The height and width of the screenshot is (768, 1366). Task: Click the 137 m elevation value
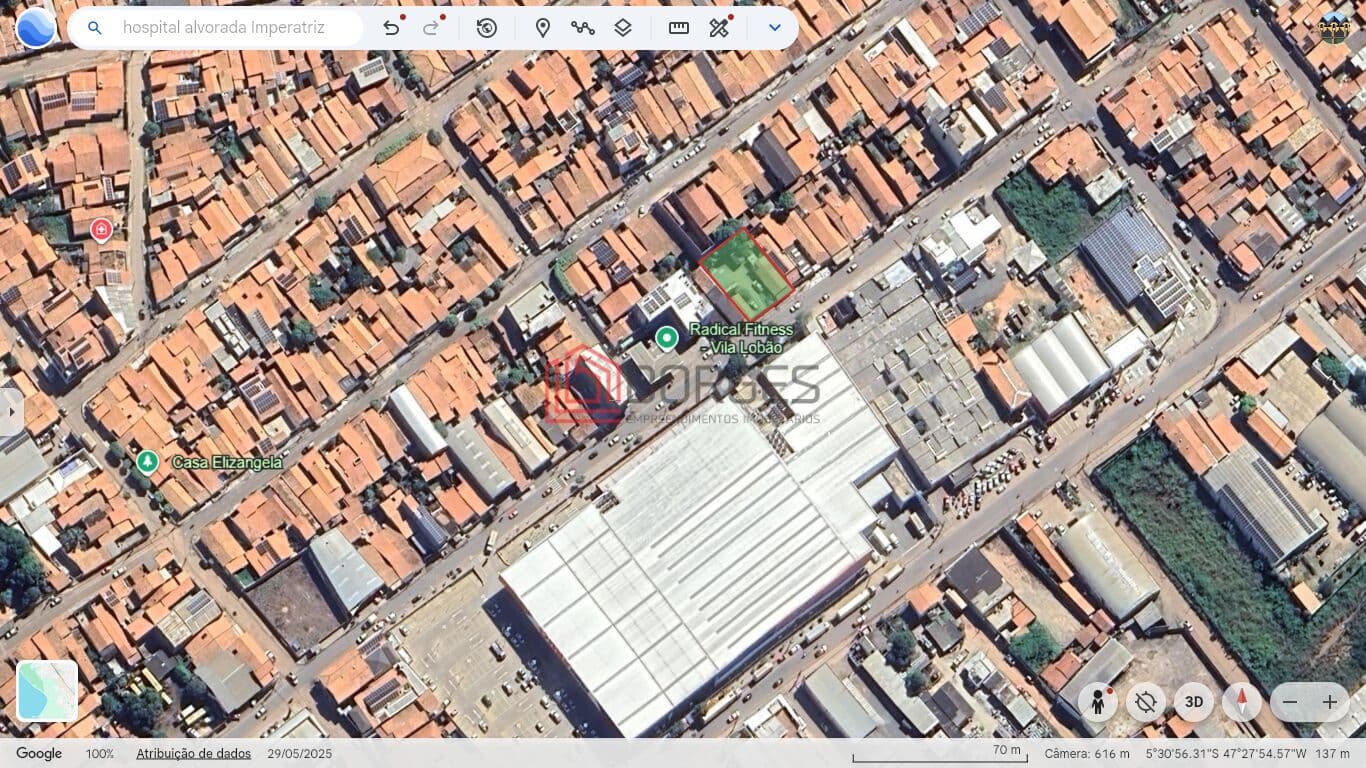pyautogui.click(x=1333, y=754)
